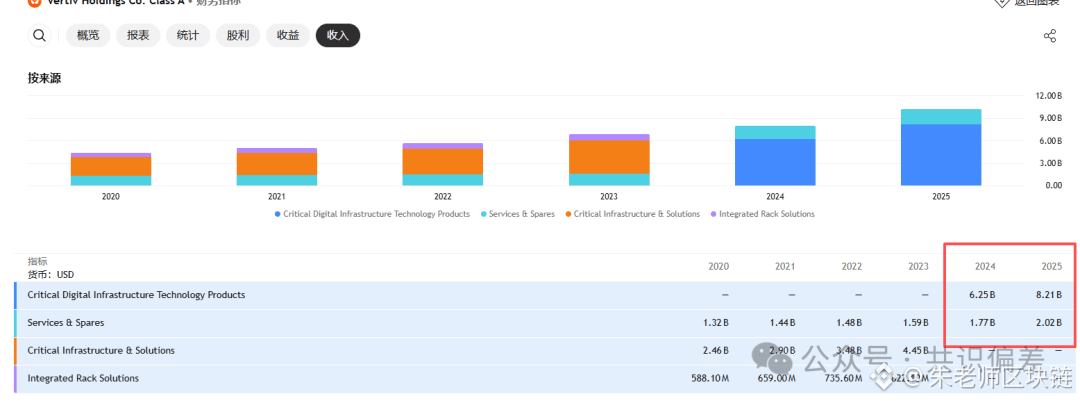Click the share icon
The image size is (1080, 403).
pos(1050,36)
